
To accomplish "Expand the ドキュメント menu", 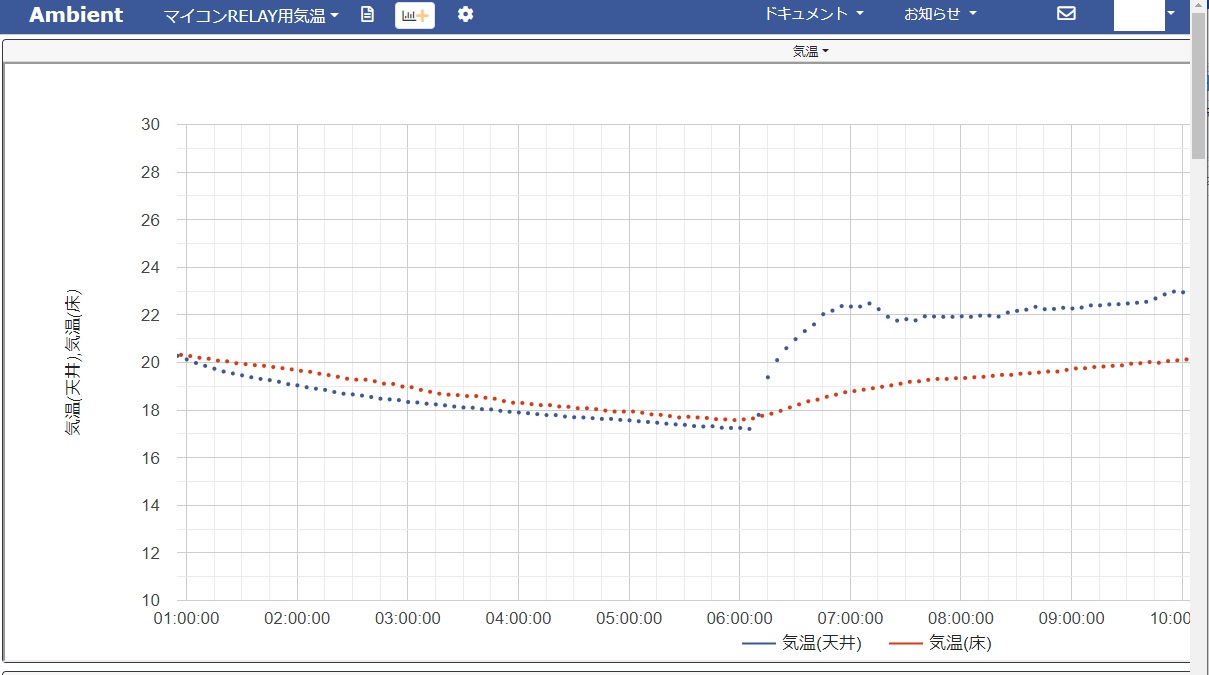I will (x=813, y=14).
